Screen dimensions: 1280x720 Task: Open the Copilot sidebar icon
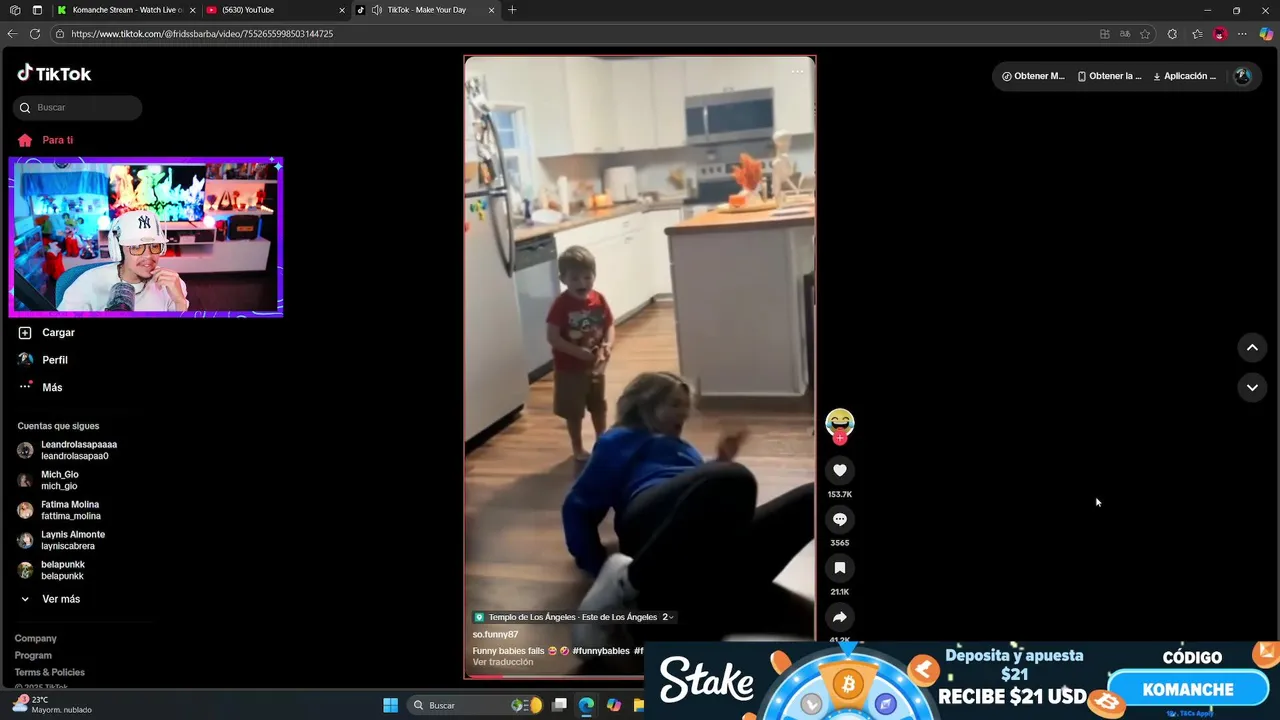[x=1266, y=34]
